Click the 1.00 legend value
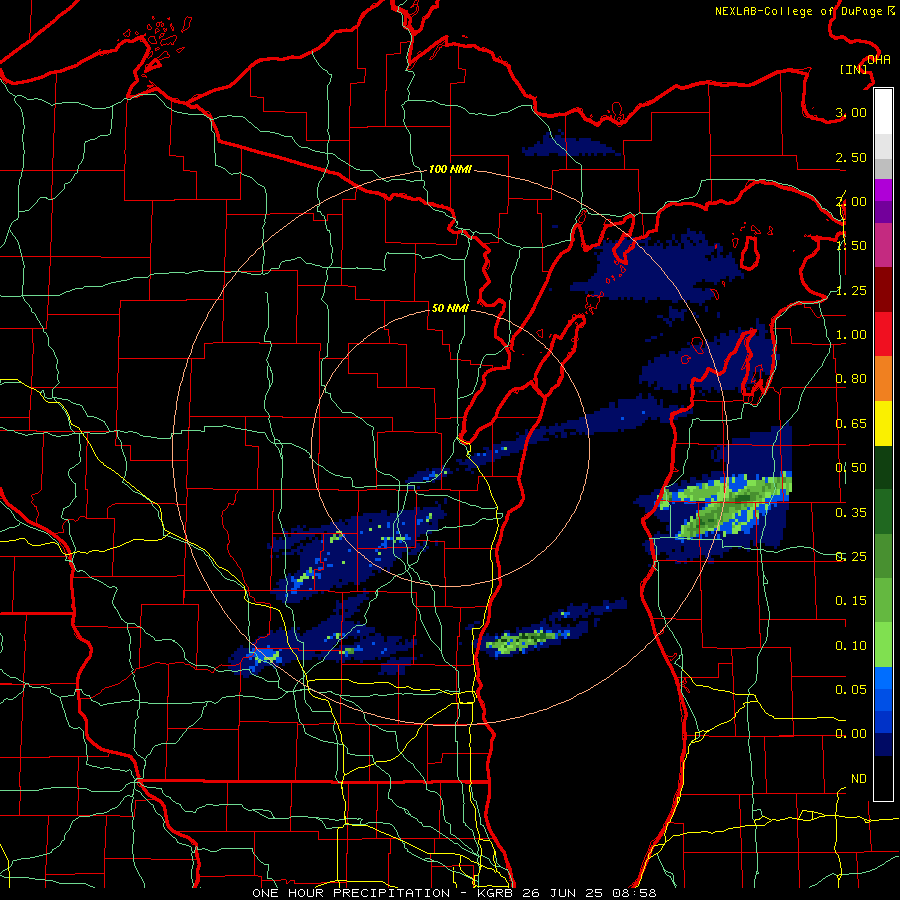900x900 pixels. 851,335
